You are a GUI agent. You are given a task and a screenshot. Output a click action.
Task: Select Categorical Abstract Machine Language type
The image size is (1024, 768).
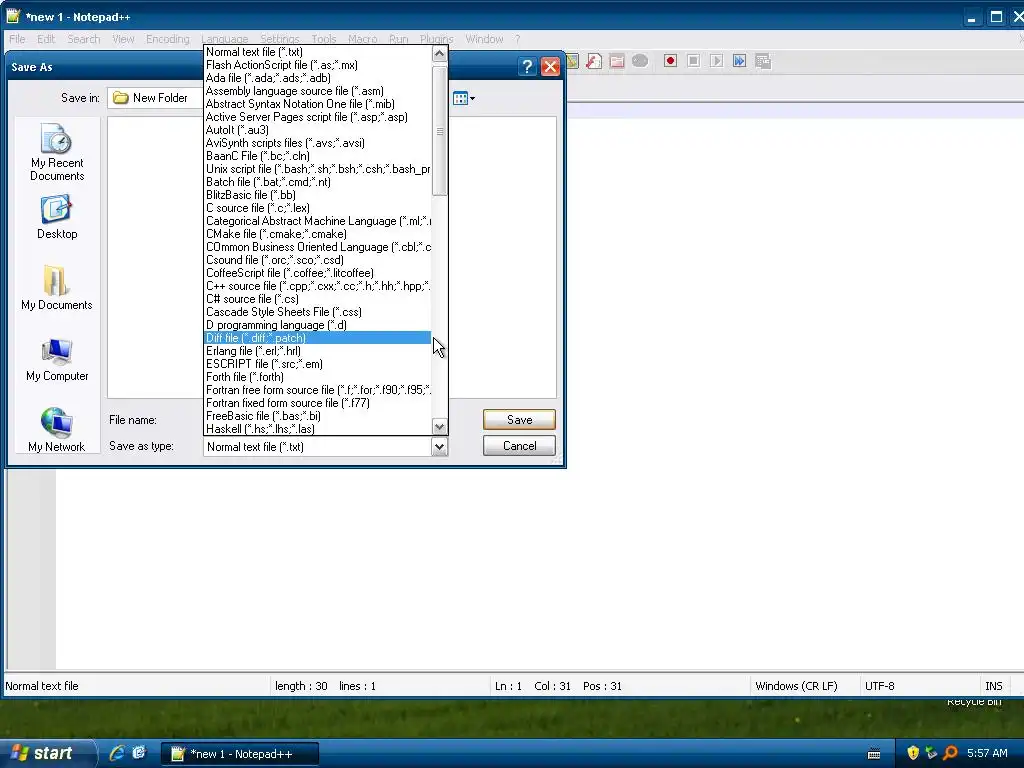pos(317,221)
